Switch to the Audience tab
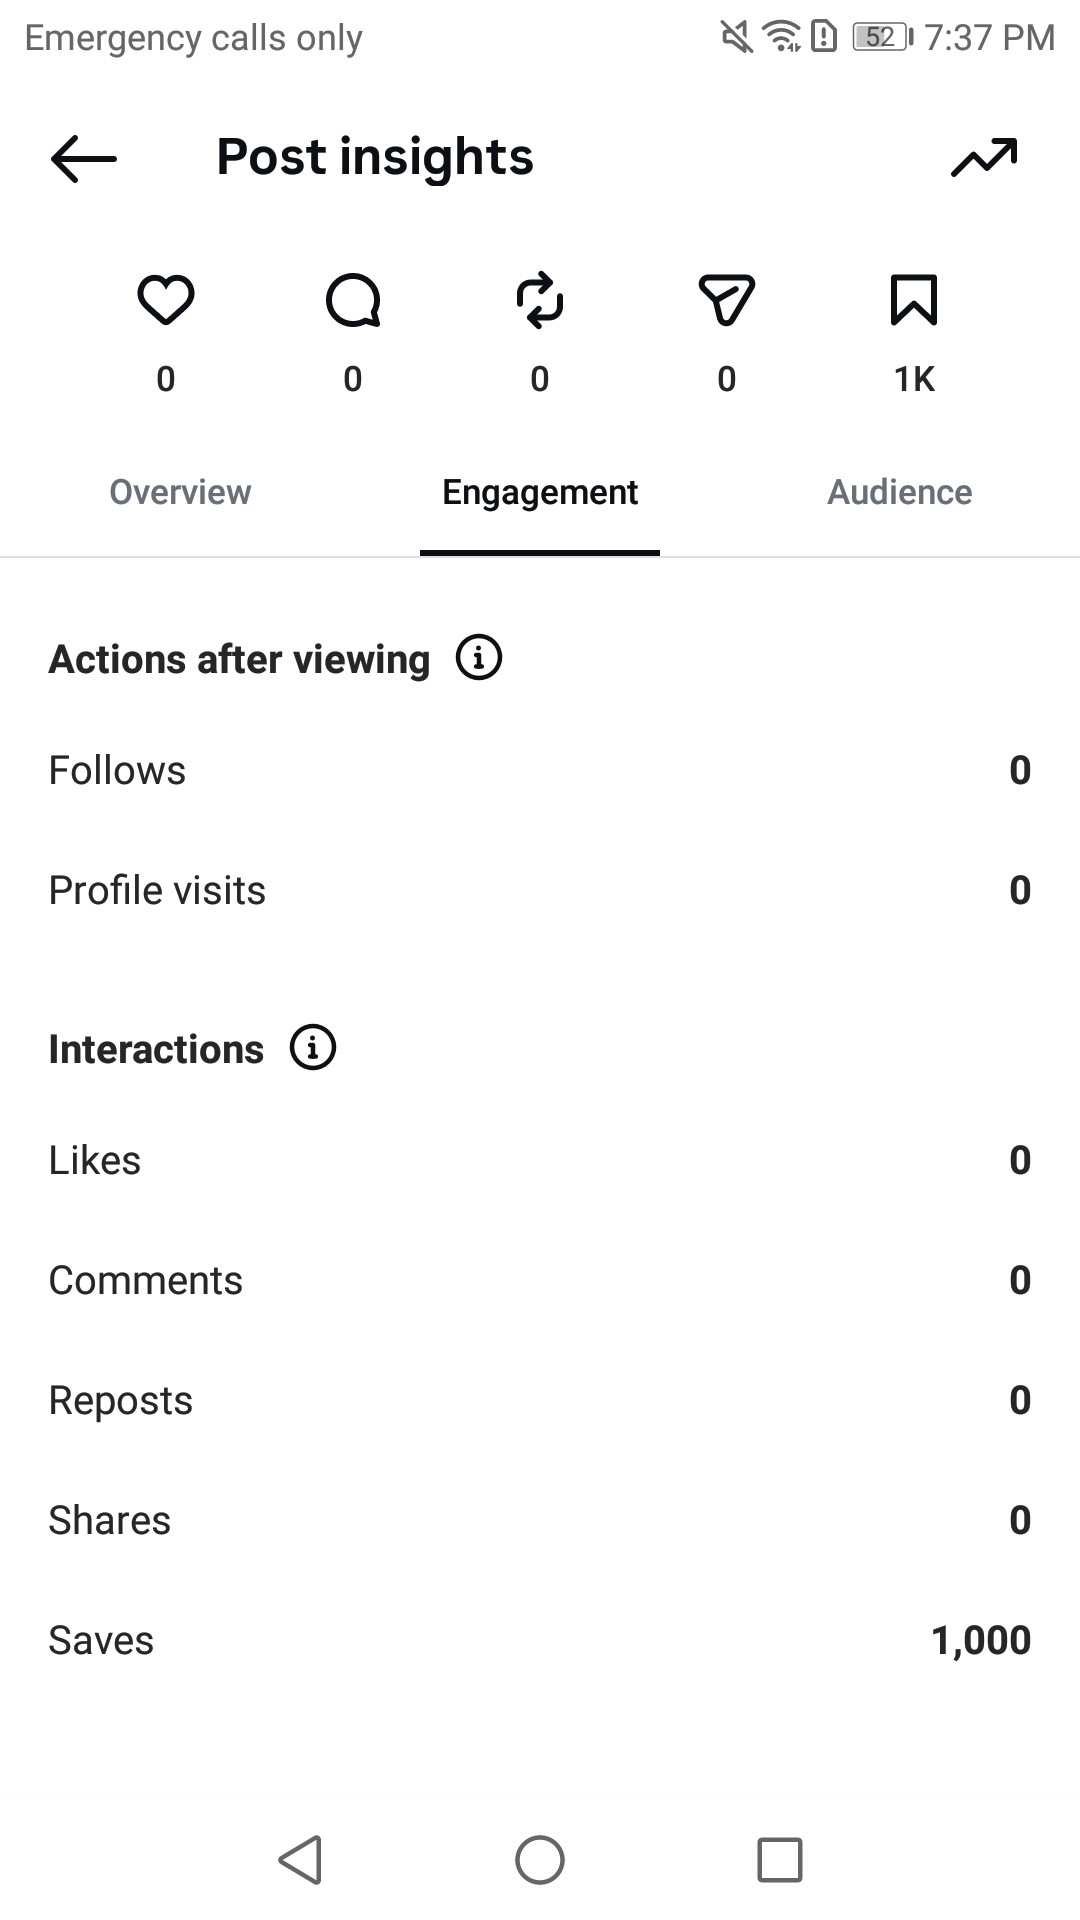Screen dimensions: 1080x1920 coord(900,492)
